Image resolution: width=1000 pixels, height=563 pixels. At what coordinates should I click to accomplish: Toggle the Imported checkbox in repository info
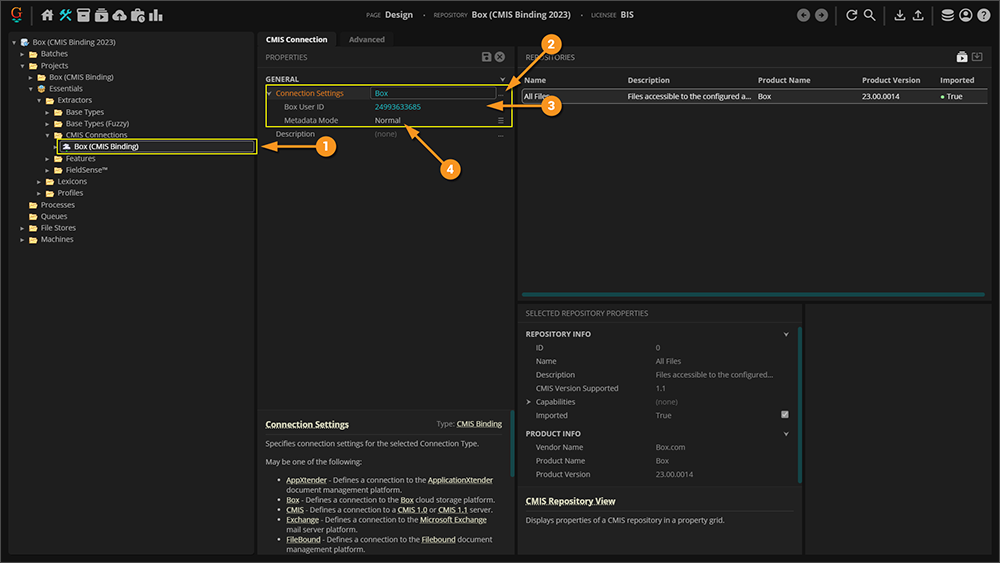click(784, 415)
